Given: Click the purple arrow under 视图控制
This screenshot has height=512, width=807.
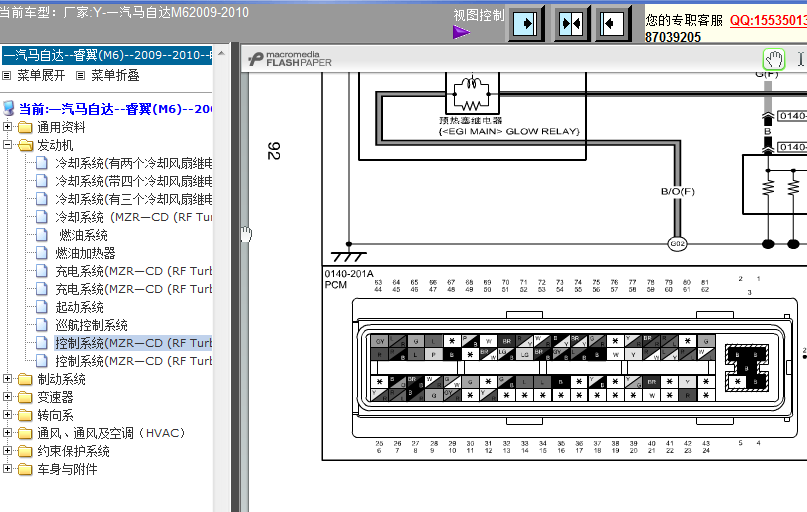Looking at the screenshot, I should pyautogui.click(x=461, y=32).
